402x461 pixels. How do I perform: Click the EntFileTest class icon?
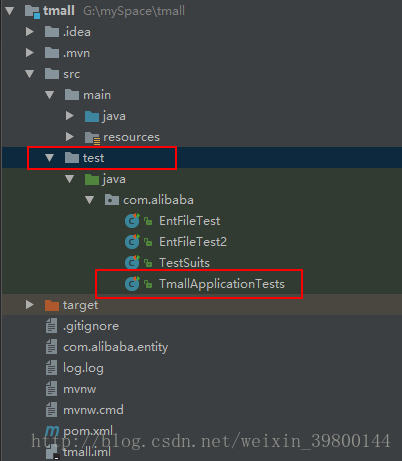click(132, 221)
